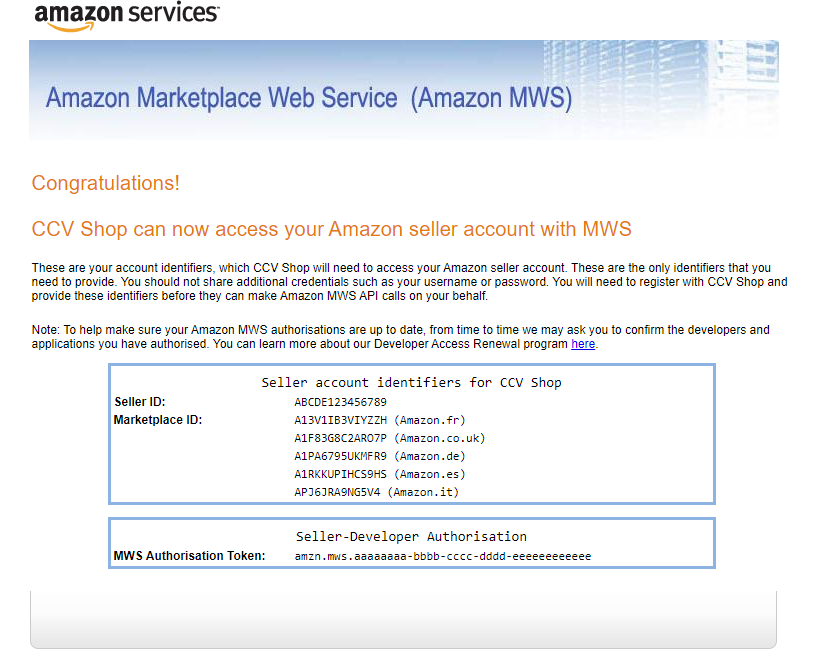Viewport: 825px width, 653px height.
Task: Open the Developer Access Renewal 'here' link
Action: click(x=583, y=344)
